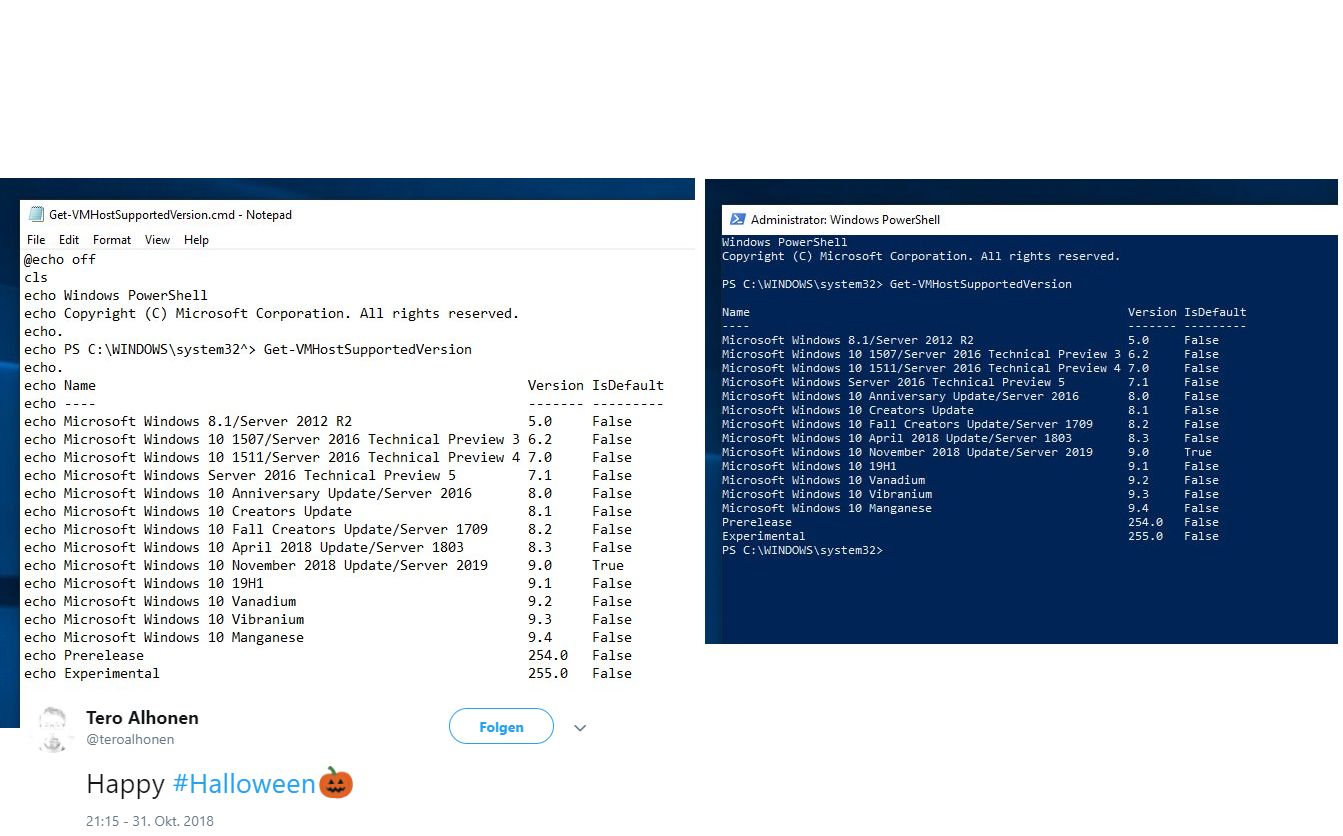The image size is (1343, 836).
Task: Click the Technical Preview 4 line in Notepad
Action: 328,457
